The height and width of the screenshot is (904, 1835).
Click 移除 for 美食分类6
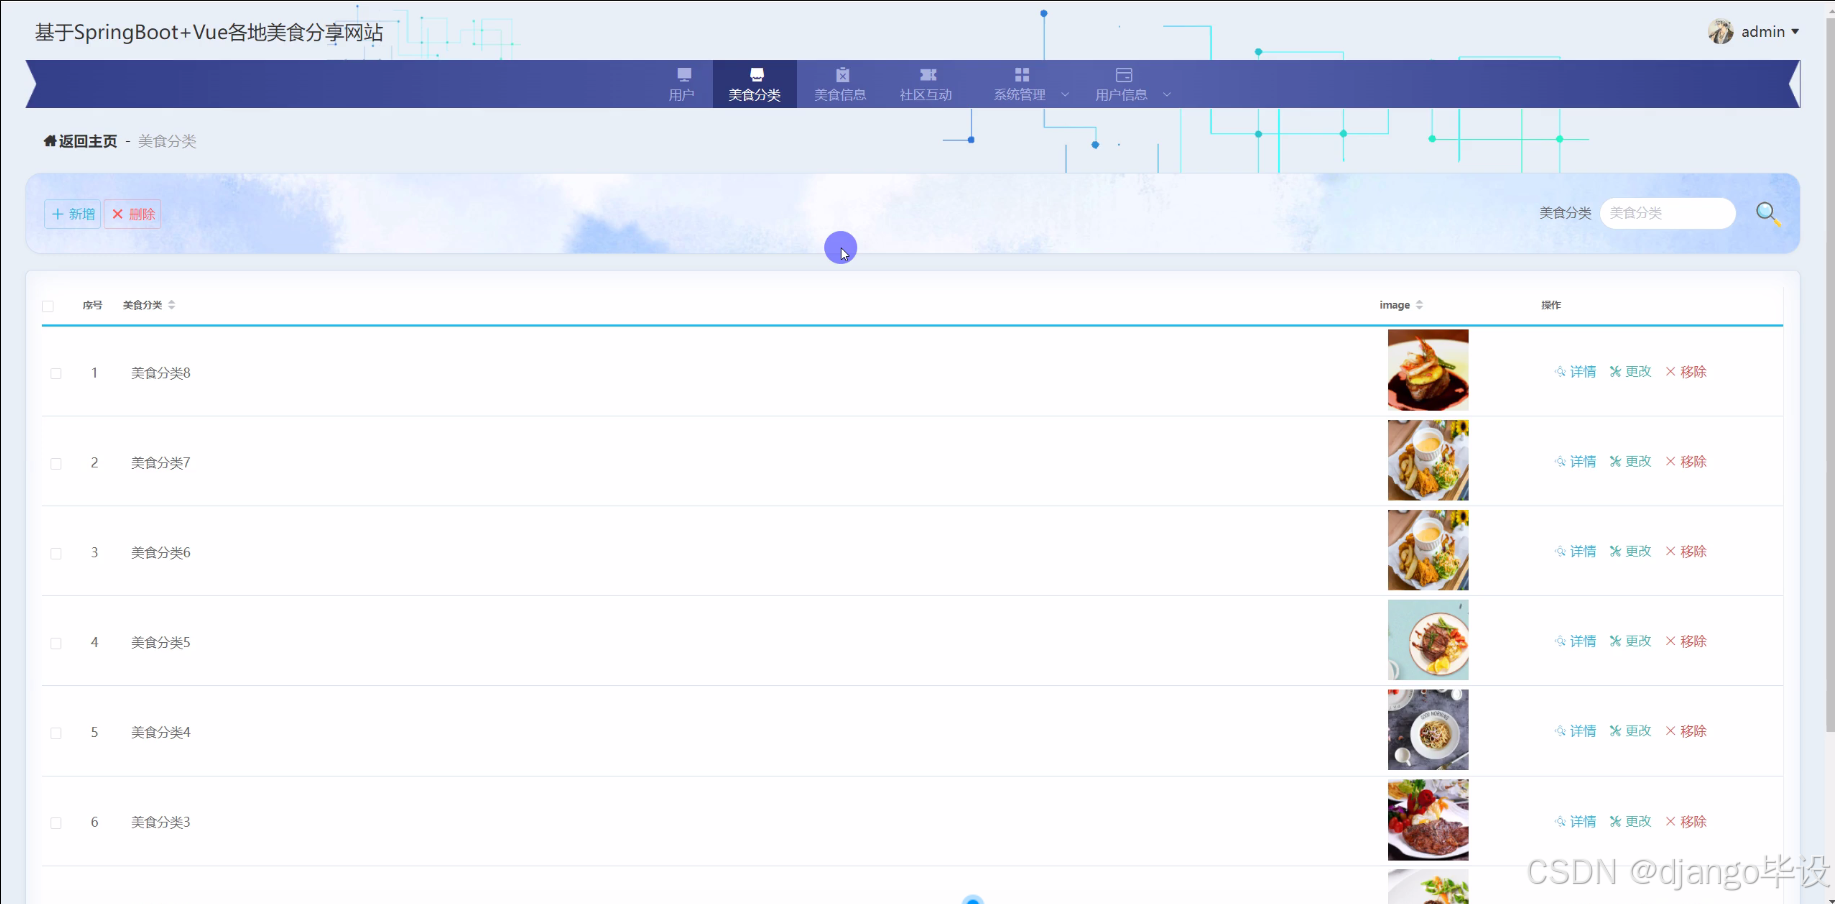click(1686, 552)
